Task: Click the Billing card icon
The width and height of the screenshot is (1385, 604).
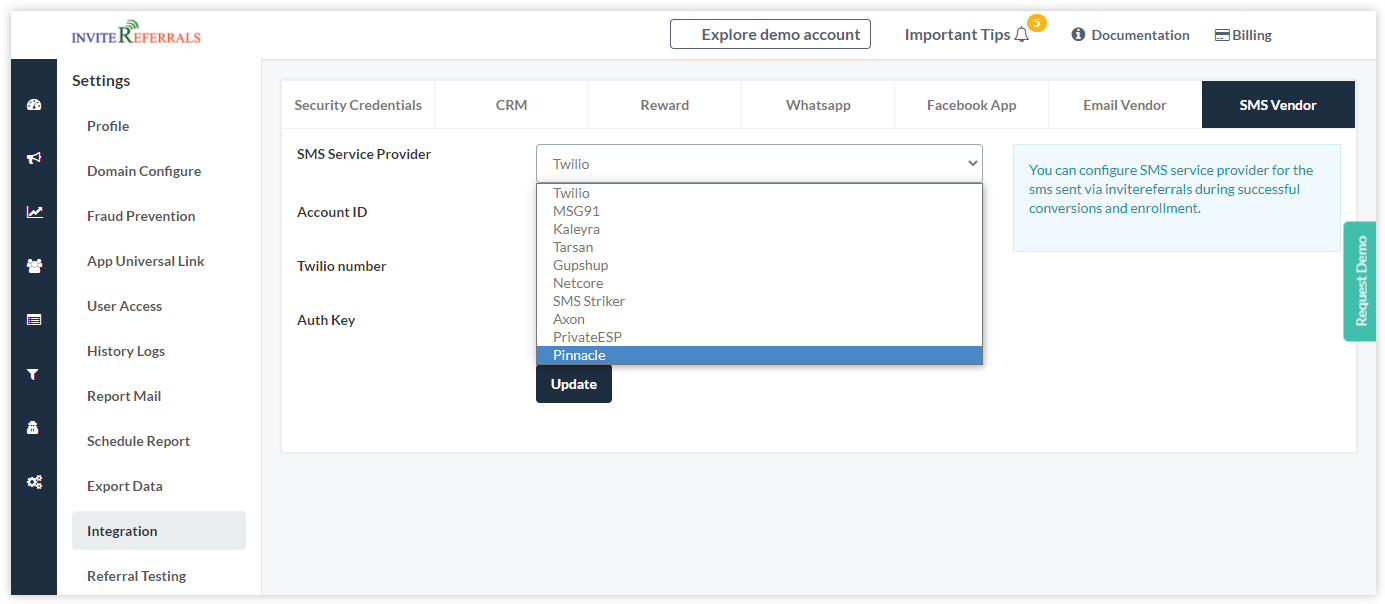Action: pos(1222,35)
